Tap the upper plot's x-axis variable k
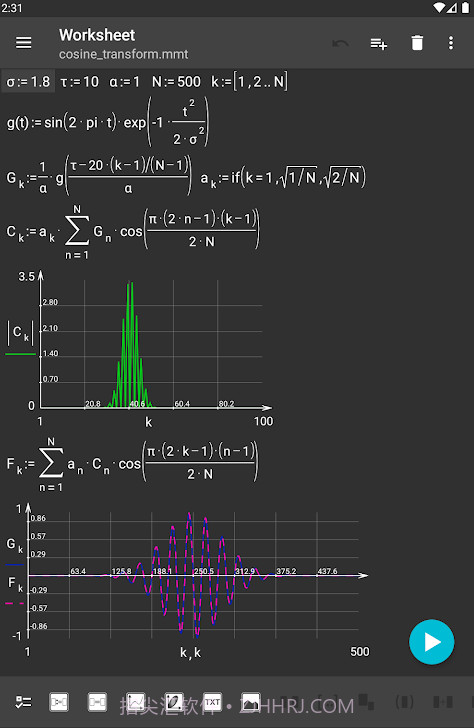The height and width of the screenshot is (728, 474). point(149,422)
